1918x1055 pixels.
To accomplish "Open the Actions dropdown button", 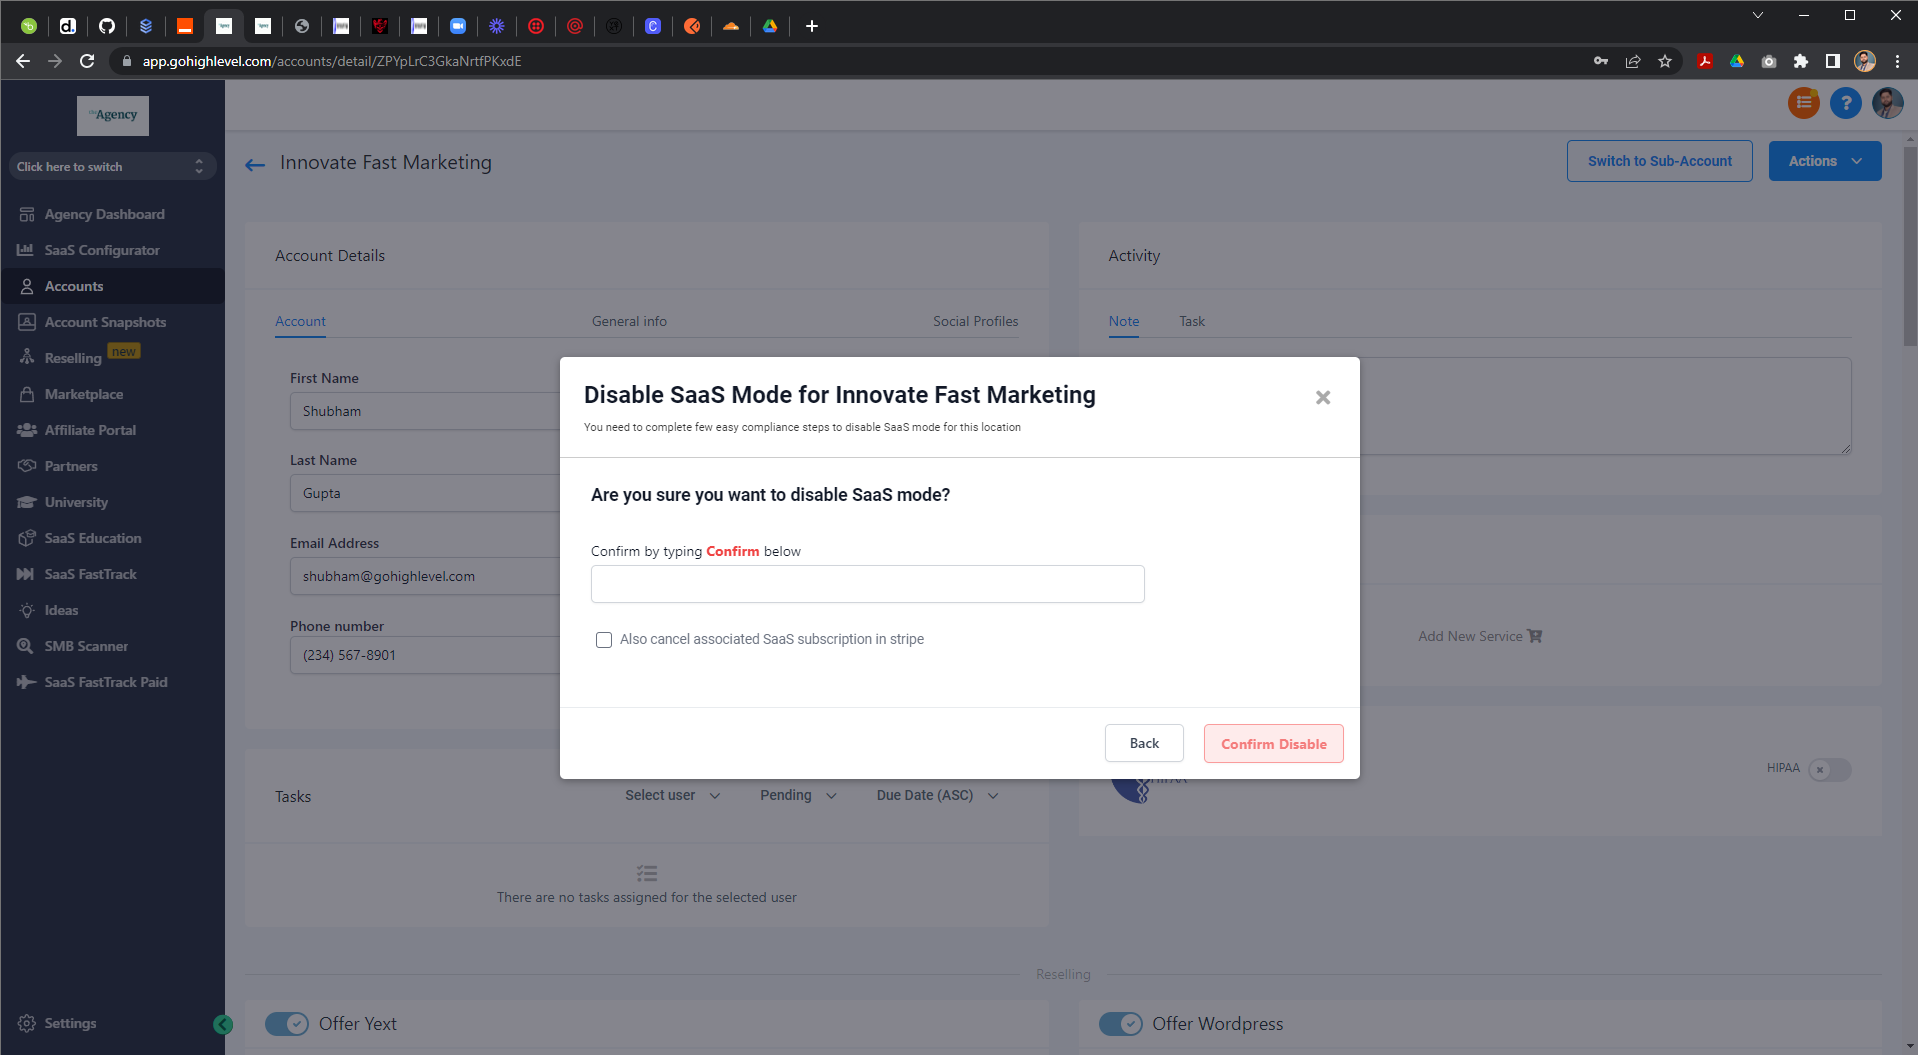I will click(x=1824, y=161).
